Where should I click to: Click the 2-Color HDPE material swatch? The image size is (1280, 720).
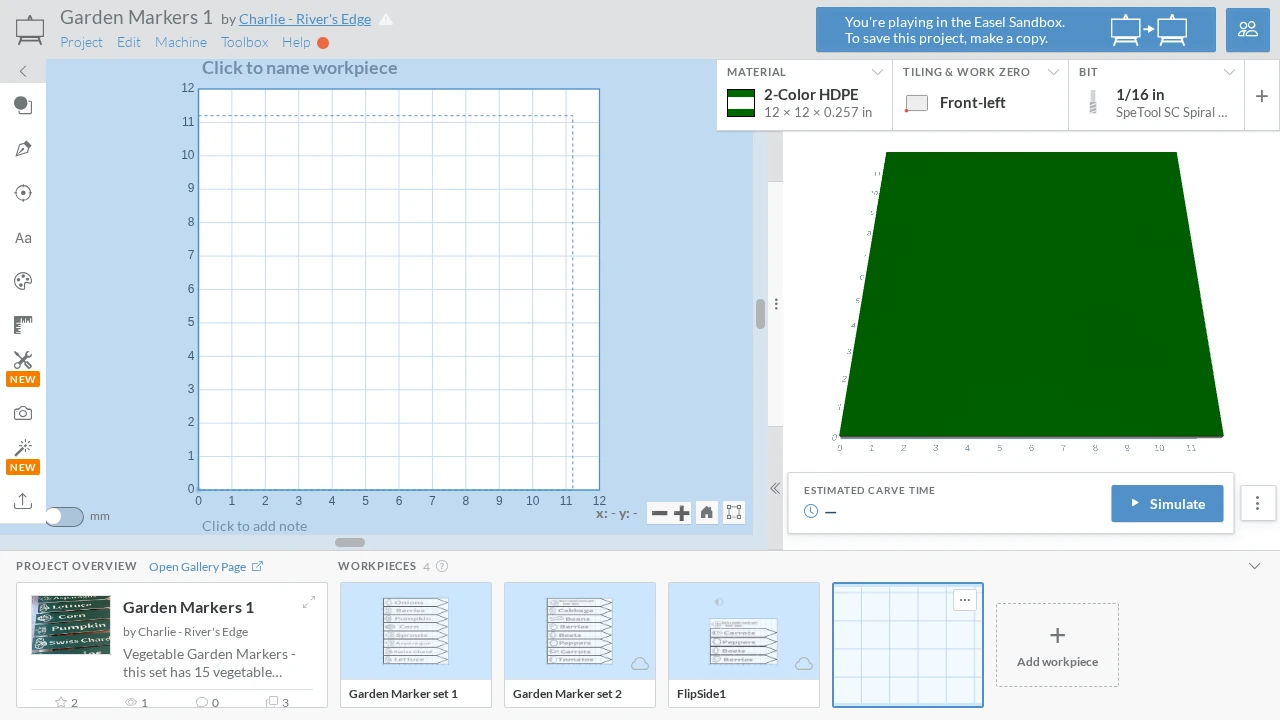(741, 103)
